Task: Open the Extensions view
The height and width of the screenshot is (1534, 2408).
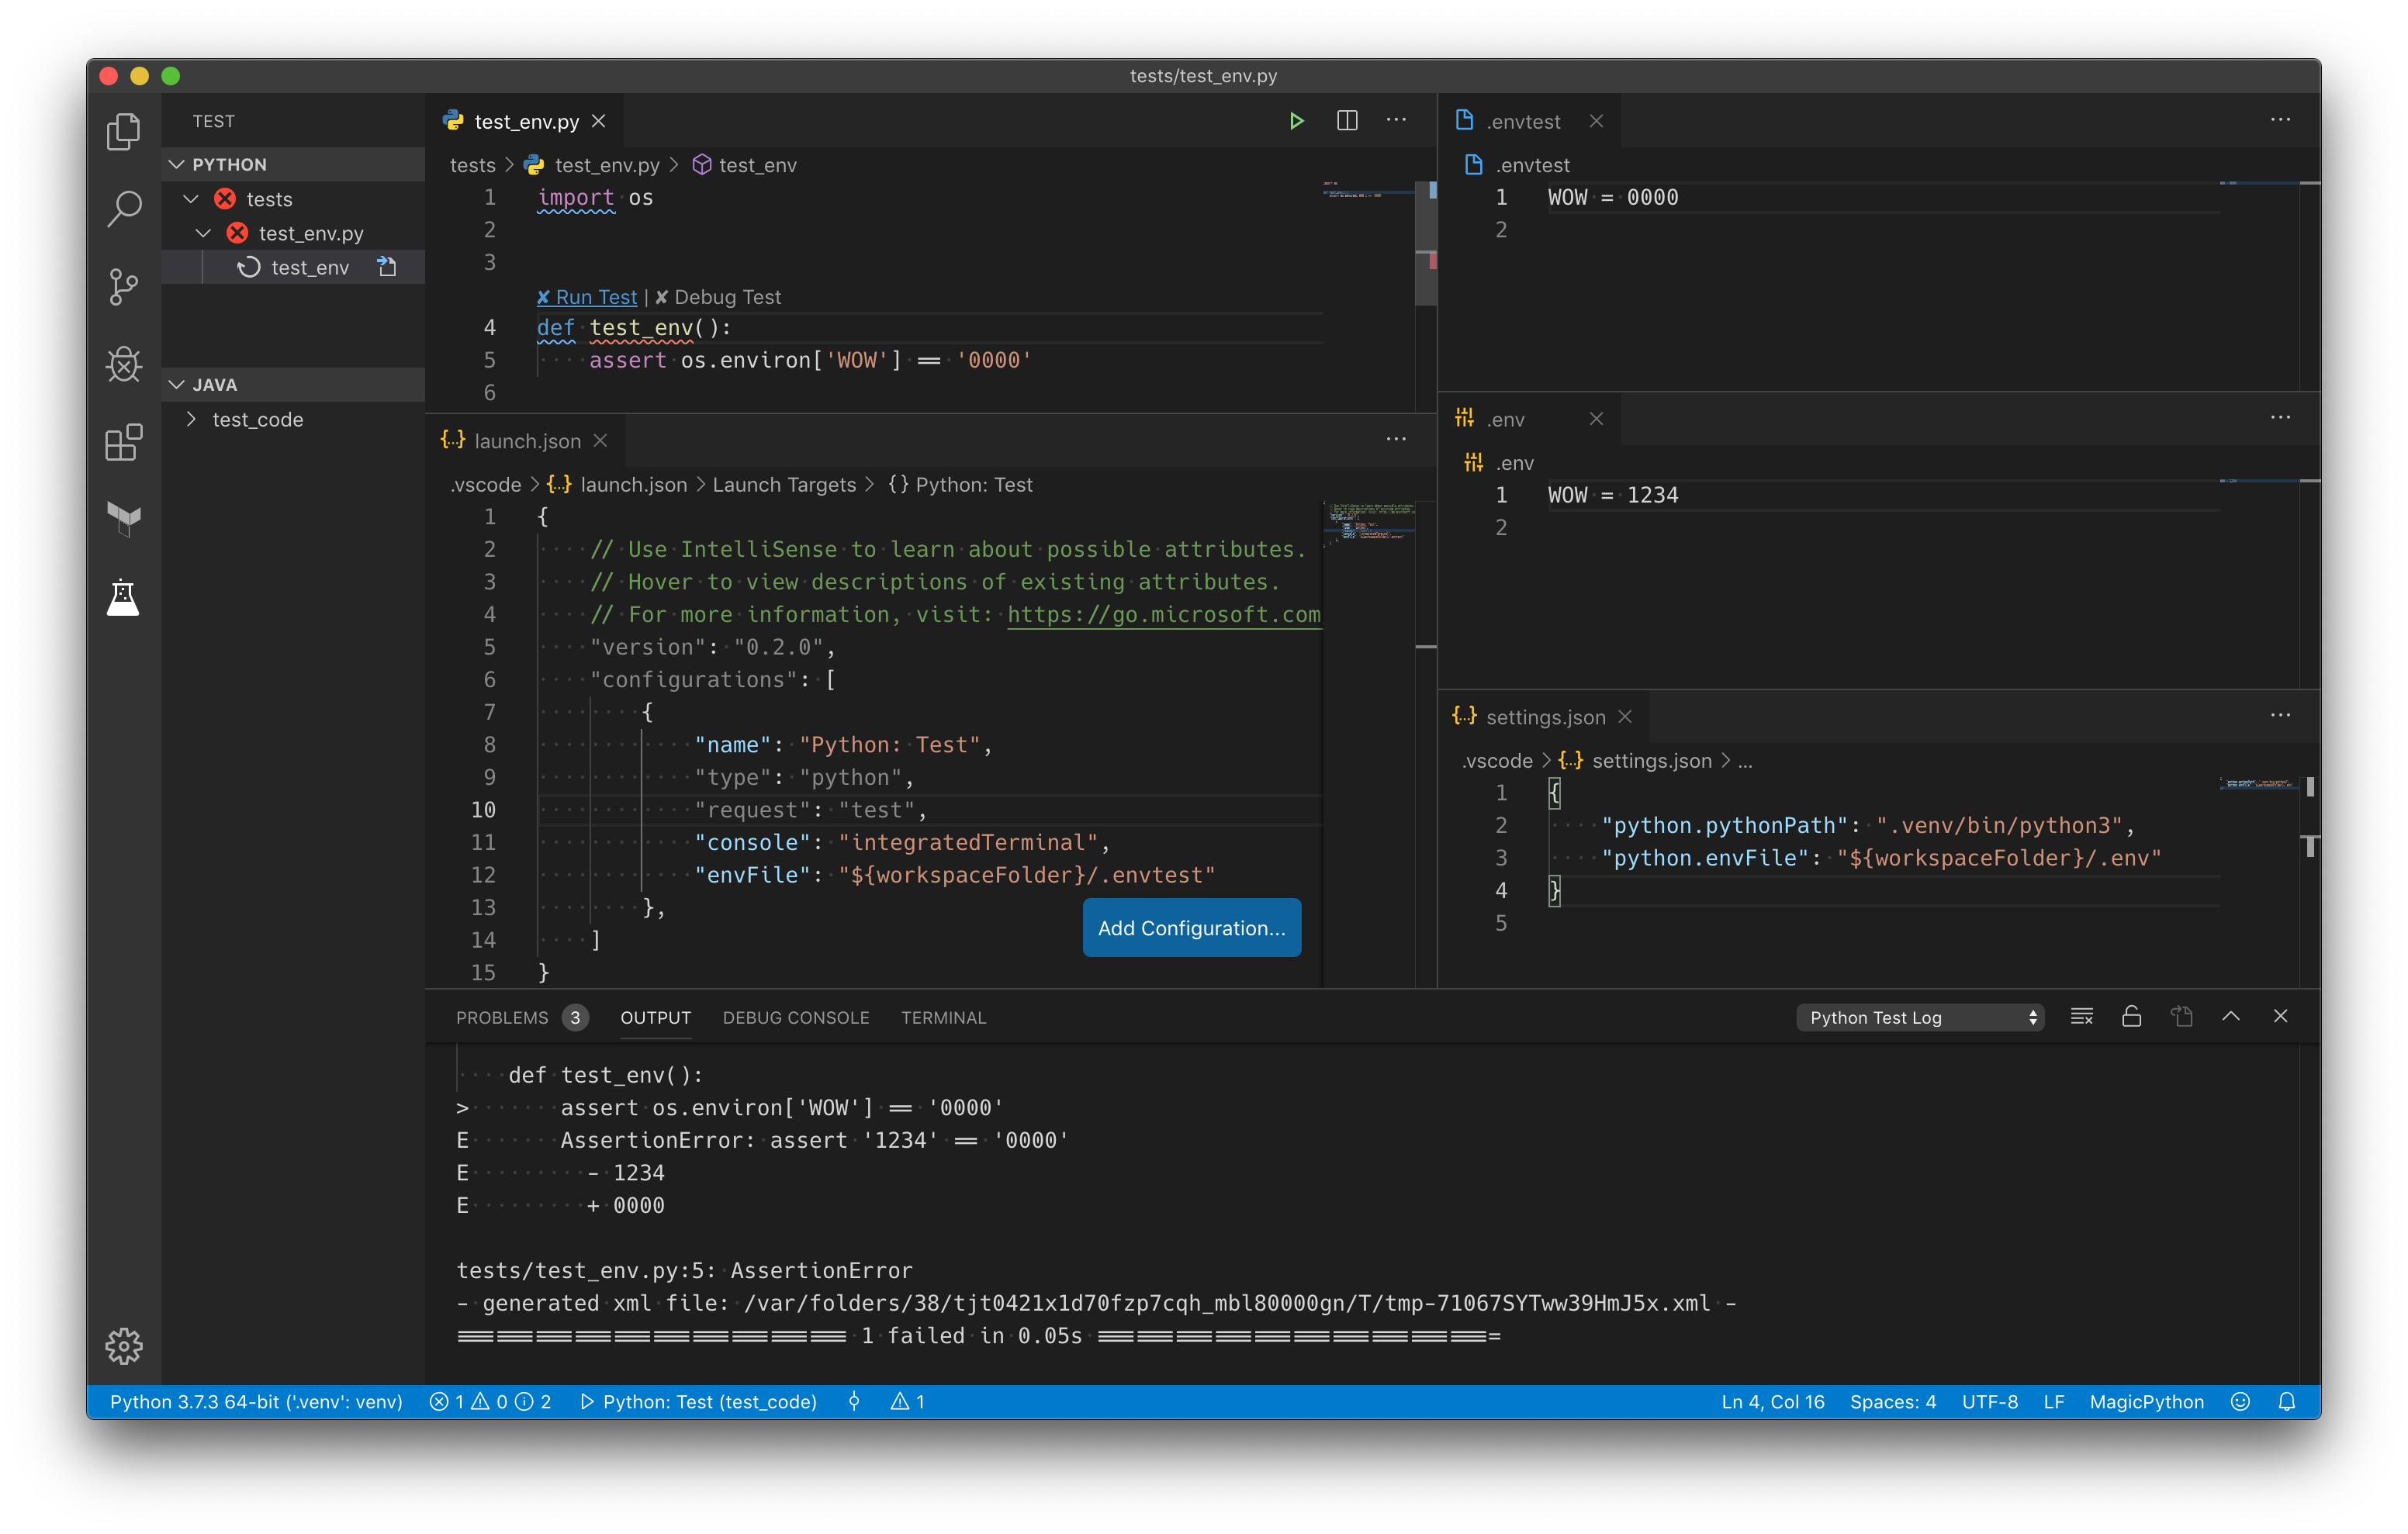Action: (x=123, y=442)
